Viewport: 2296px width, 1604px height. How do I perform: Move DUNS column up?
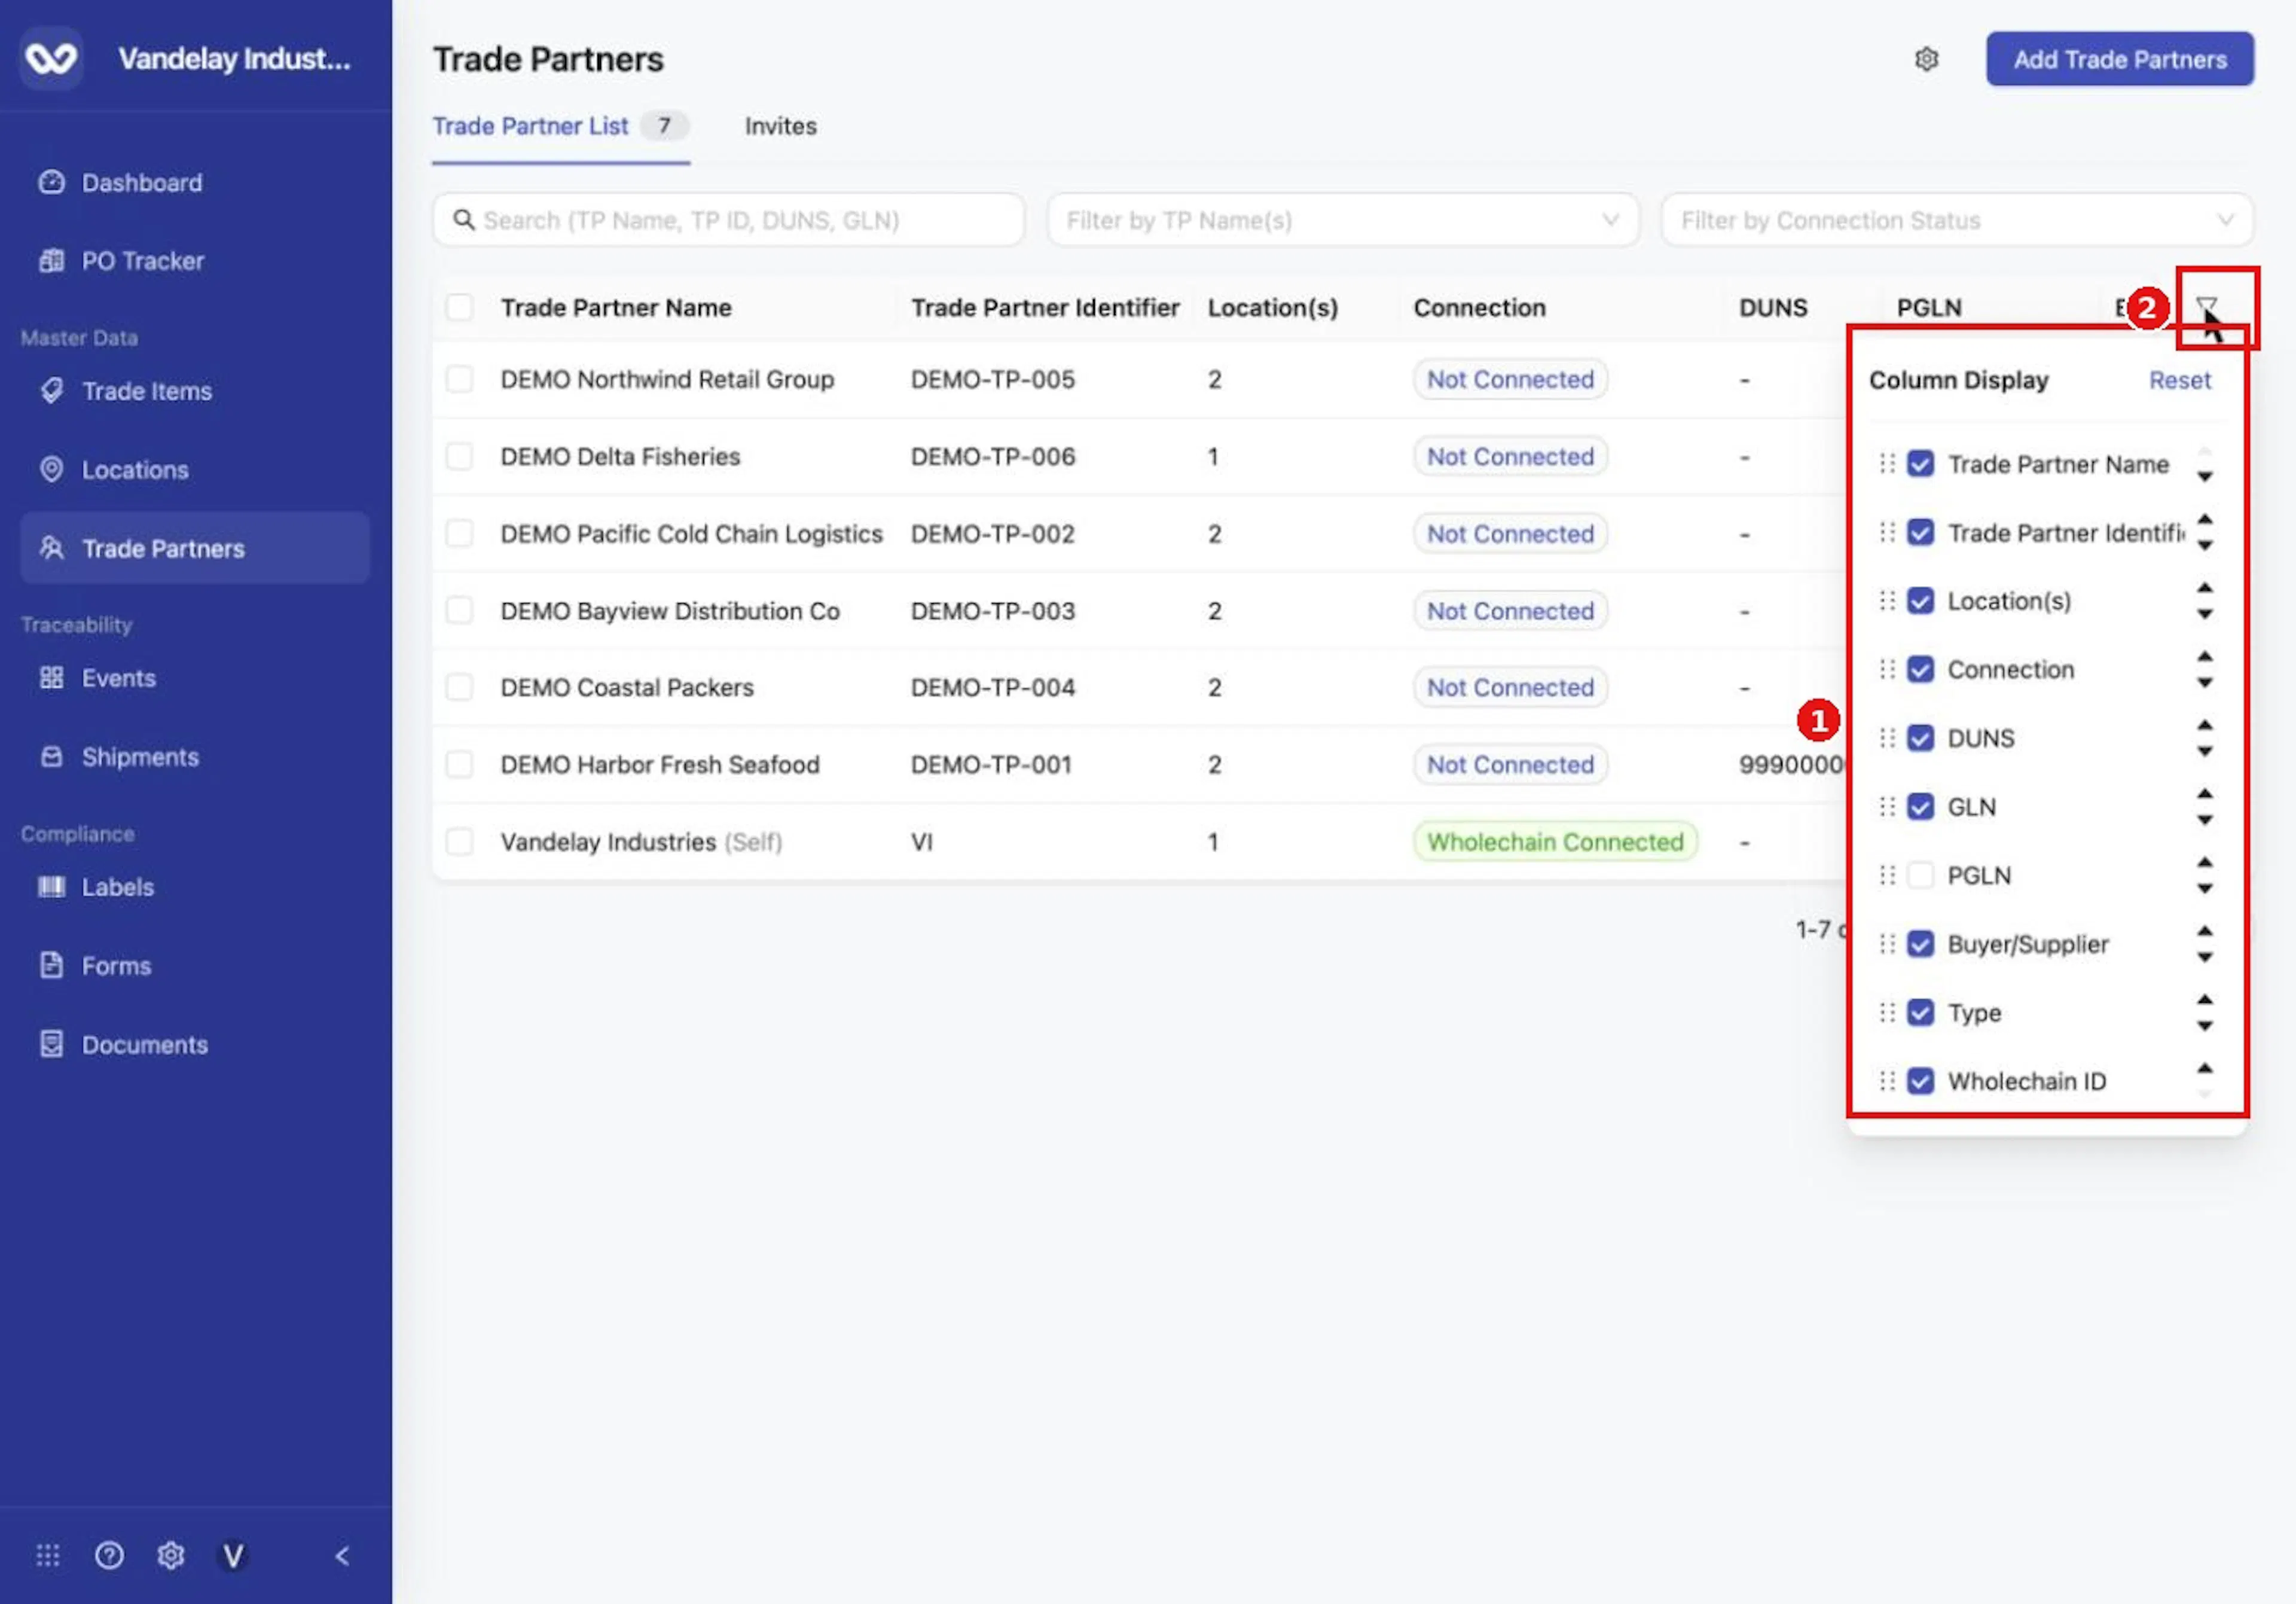2204,724
